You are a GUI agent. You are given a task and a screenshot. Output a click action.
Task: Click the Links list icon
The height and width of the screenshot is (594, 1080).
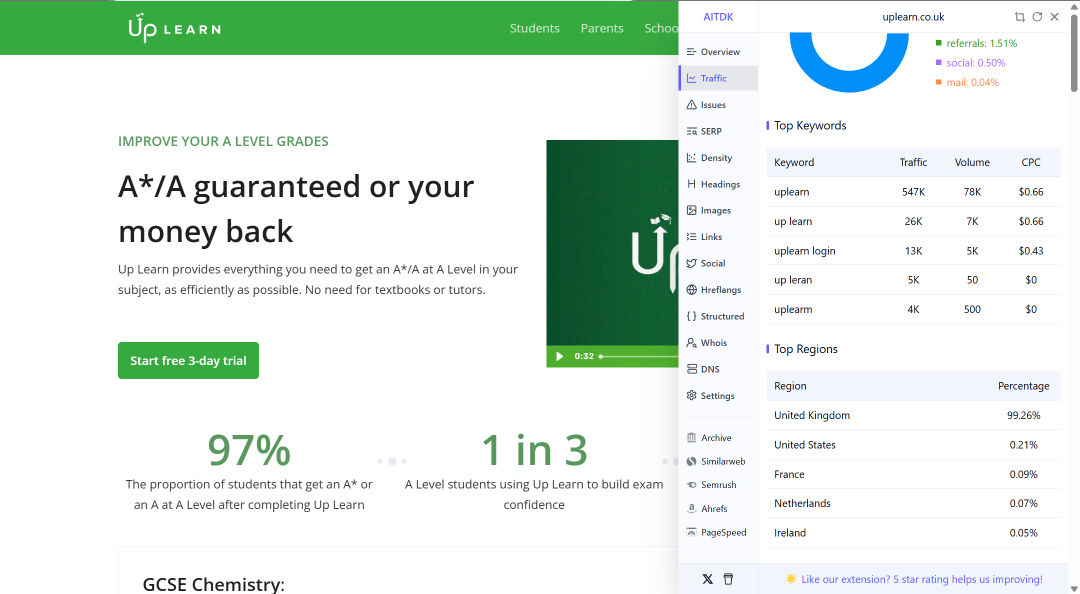pos(692,236)
